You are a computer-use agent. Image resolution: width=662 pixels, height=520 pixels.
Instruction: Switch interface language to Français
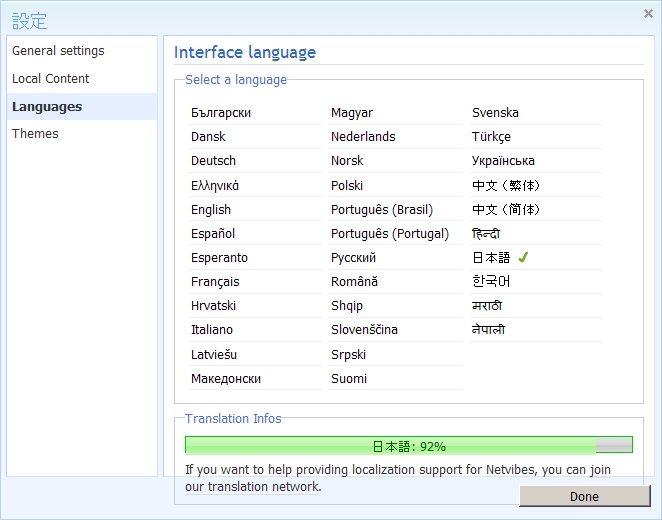215,282
